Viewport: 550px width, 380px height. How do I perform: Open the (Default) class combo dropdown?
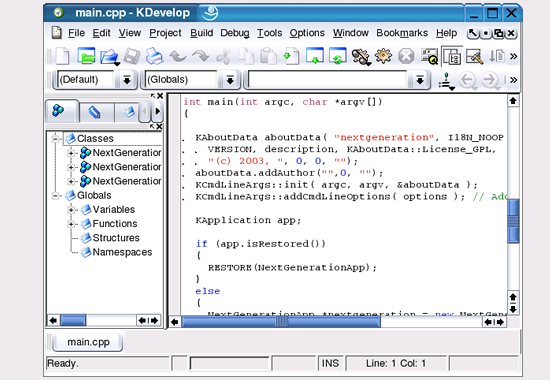pyautogui.click(x=127, y=80)
